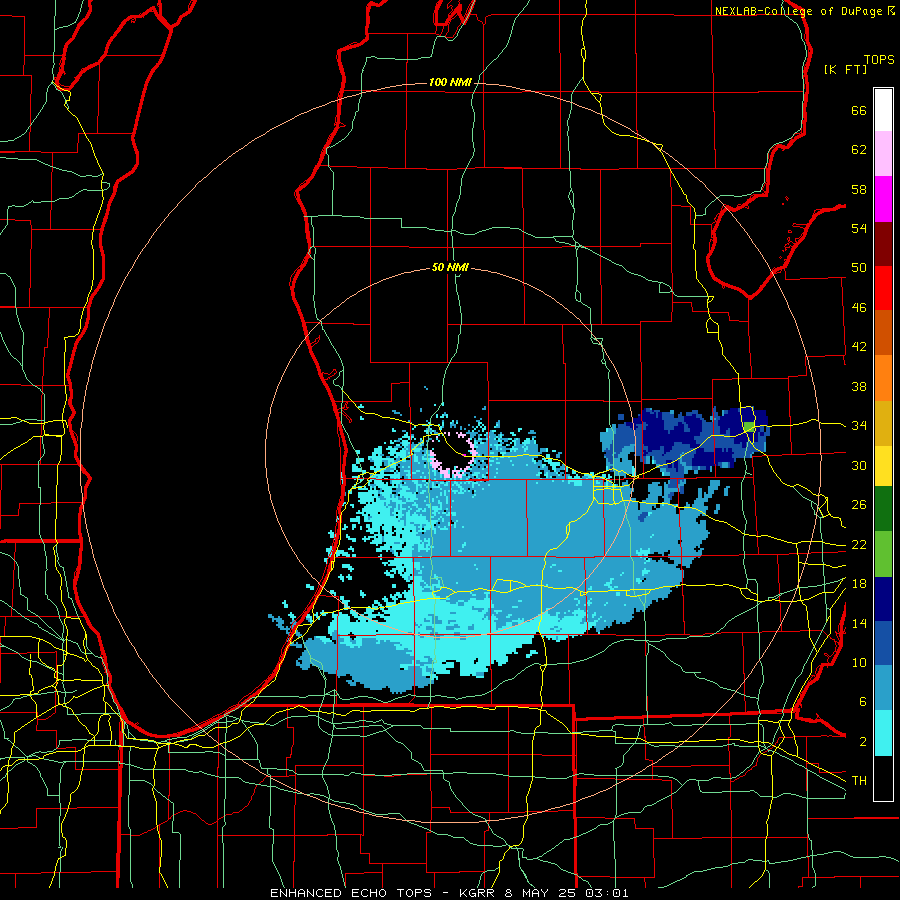The height and width of the screenshot is (900, 900).
Task: Click the light green 26 kft legend swatch
Action: tap(883, 554)
